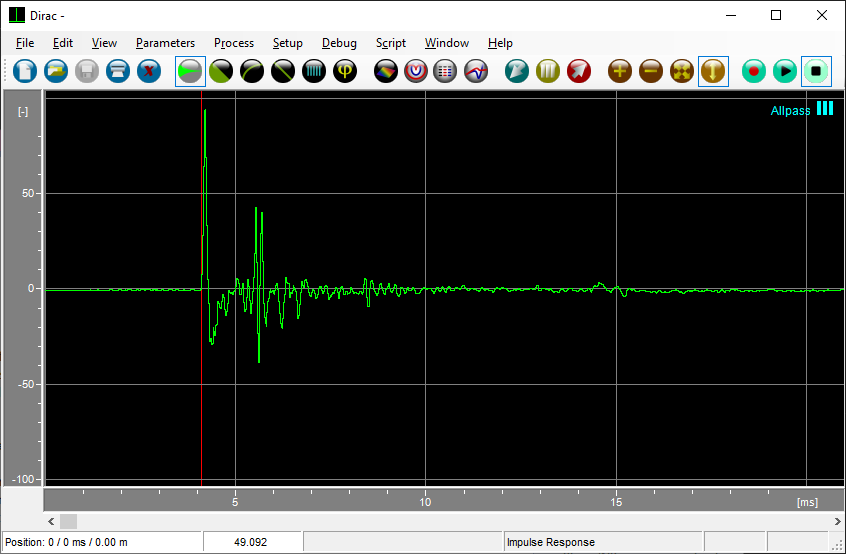Click the Allpass filter label
Screen dimensions: 846x554
(x=790, y=111)
